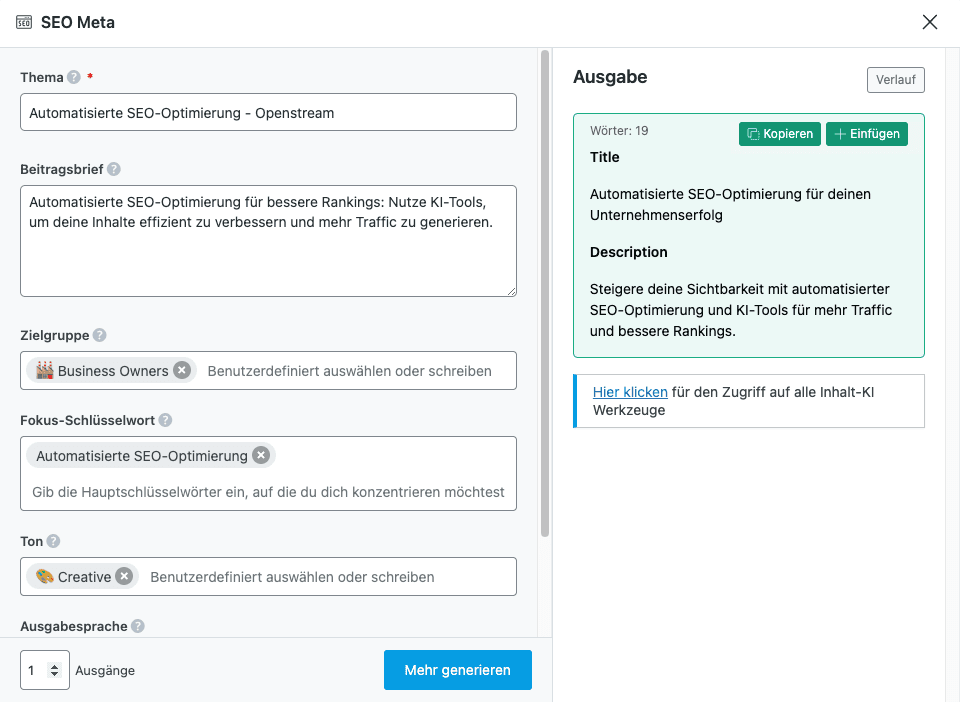Screen dimensions: 960x726
Task: Open the Zielgruppe selection field
Action: (x=350, y=371)
